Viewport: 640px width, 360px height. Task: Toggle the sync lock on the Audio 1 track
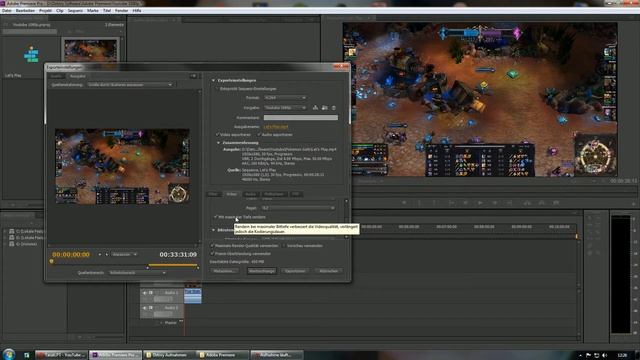pyautogui.click(x=151, y=293)
